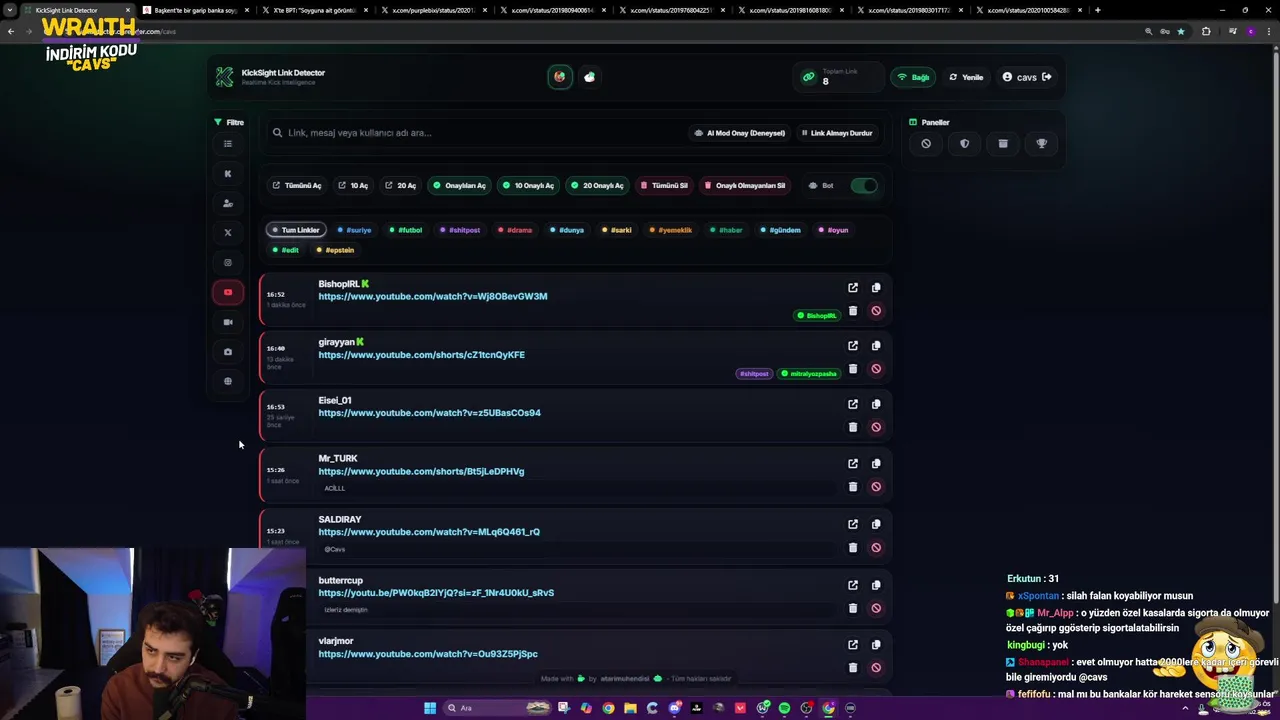Select the list view filter icon

click(228, 144)
